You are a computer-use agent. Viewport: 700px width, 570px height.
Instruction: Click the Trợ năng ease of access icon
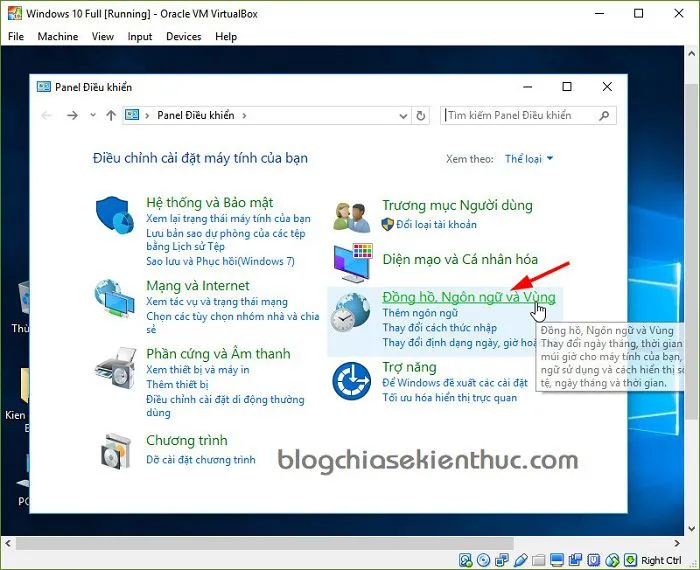352,380
